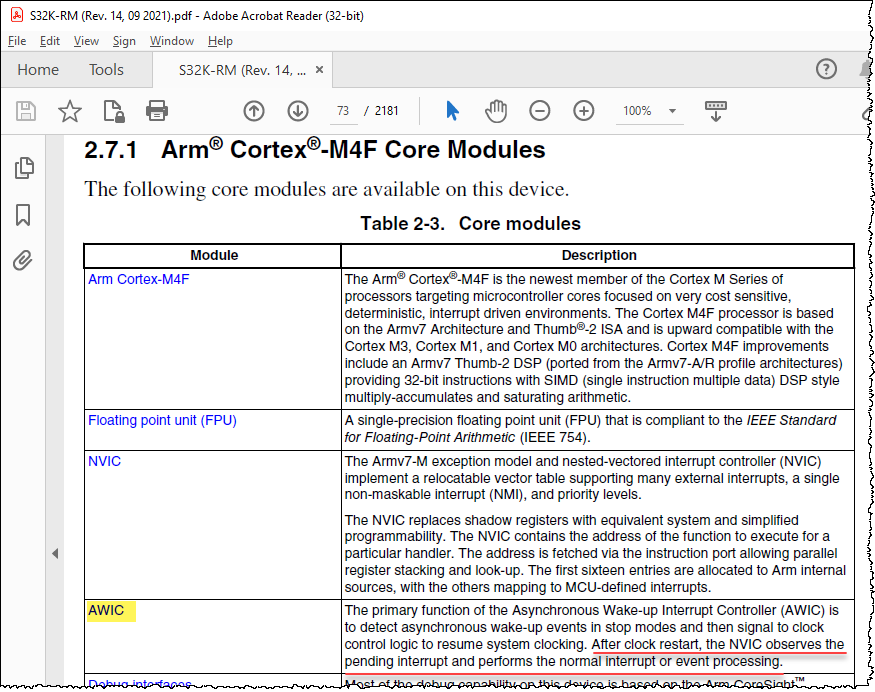Zoom out with the minus icon
The height and width of the screenshot is (692, 875).
pyautogui.click(x=539, y=111)
